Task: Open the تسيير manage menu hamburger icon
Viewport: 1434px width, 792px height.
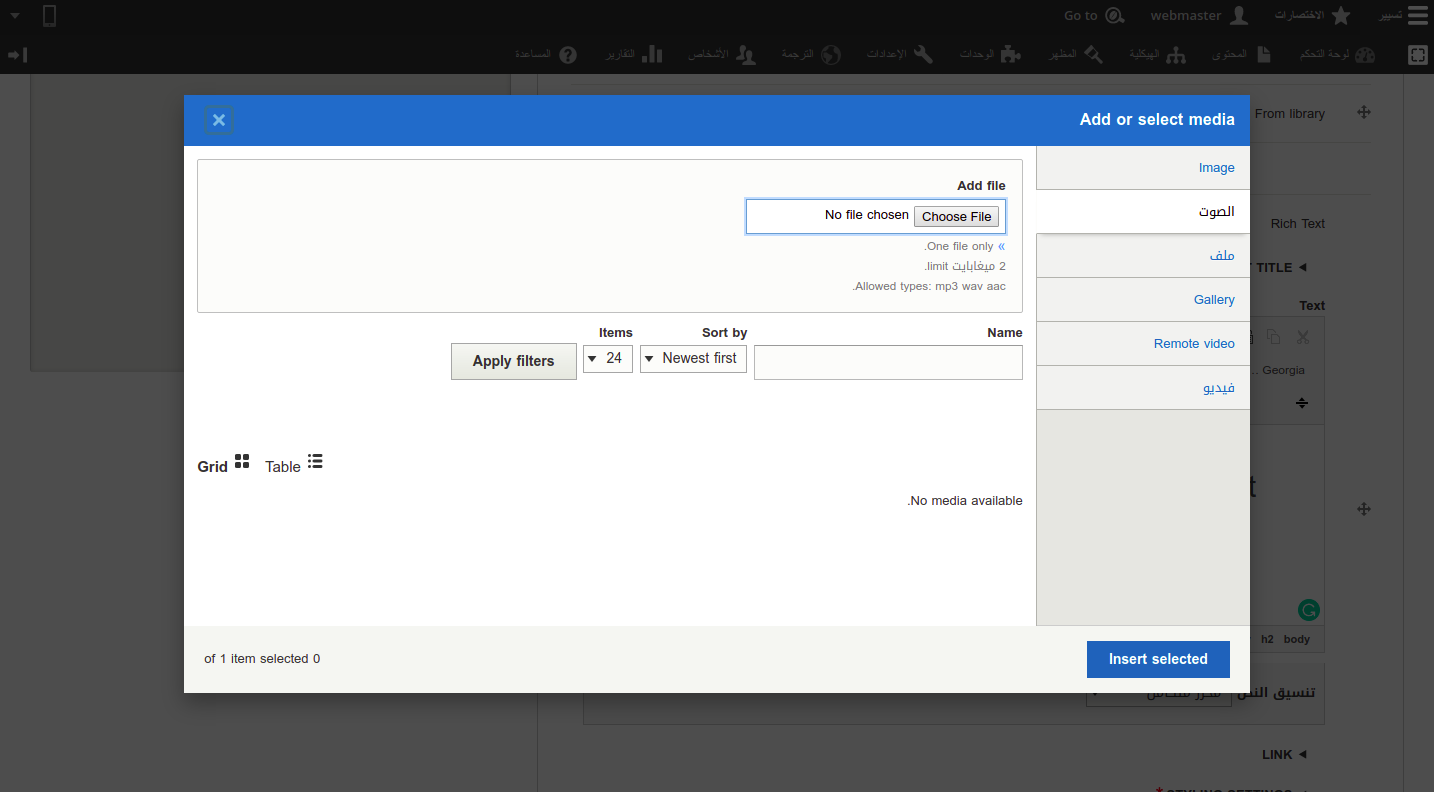Action: coord(1417,15)
